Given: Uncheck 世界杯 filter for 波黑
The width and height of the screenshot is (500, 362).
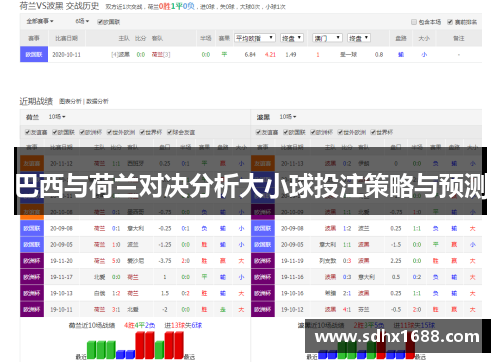Looking at the screenshot, I should [373, 132].
